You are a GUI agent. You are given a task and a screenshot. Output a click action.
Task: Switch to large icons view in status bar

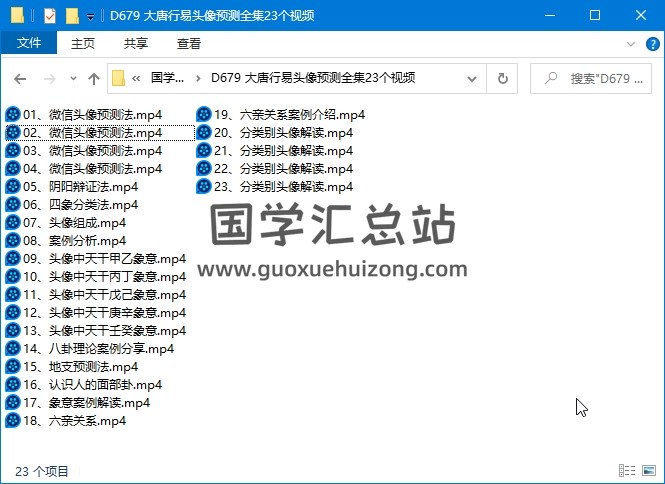[648, 471]
